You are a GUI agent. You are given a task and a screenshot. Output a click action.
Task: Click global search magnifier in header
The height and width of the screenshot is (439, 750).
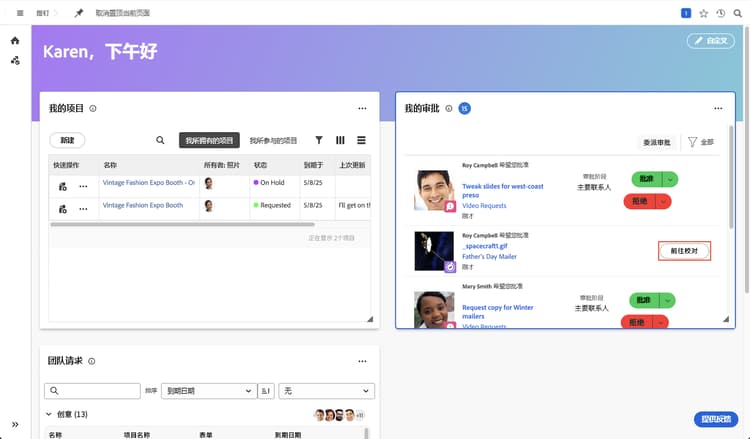[738, 13]
